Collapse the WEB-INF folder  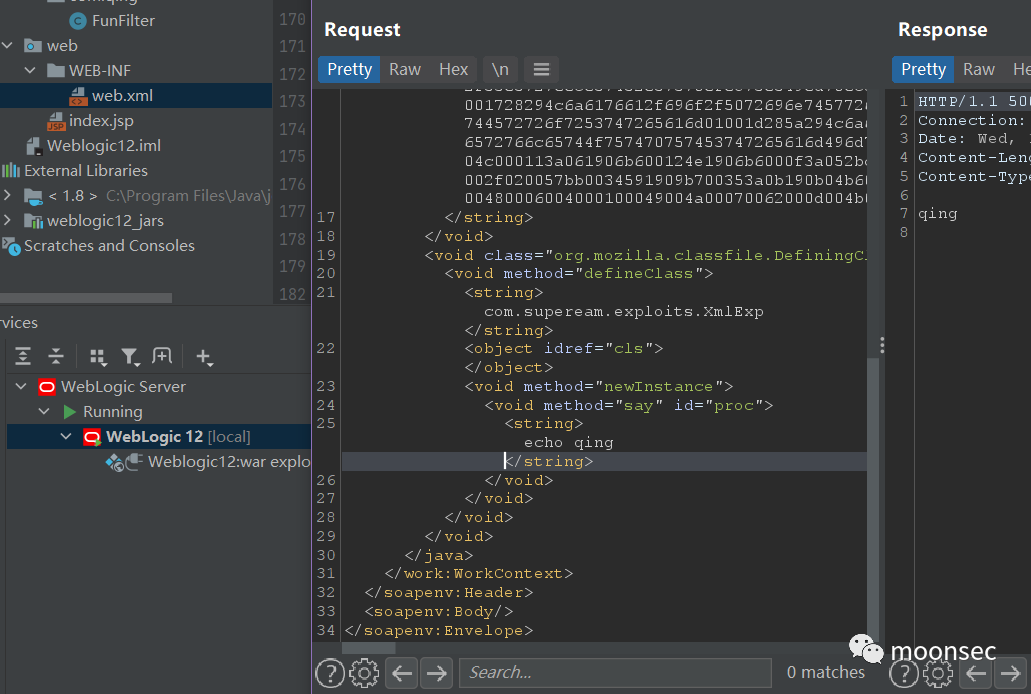[x=30, y=70]
